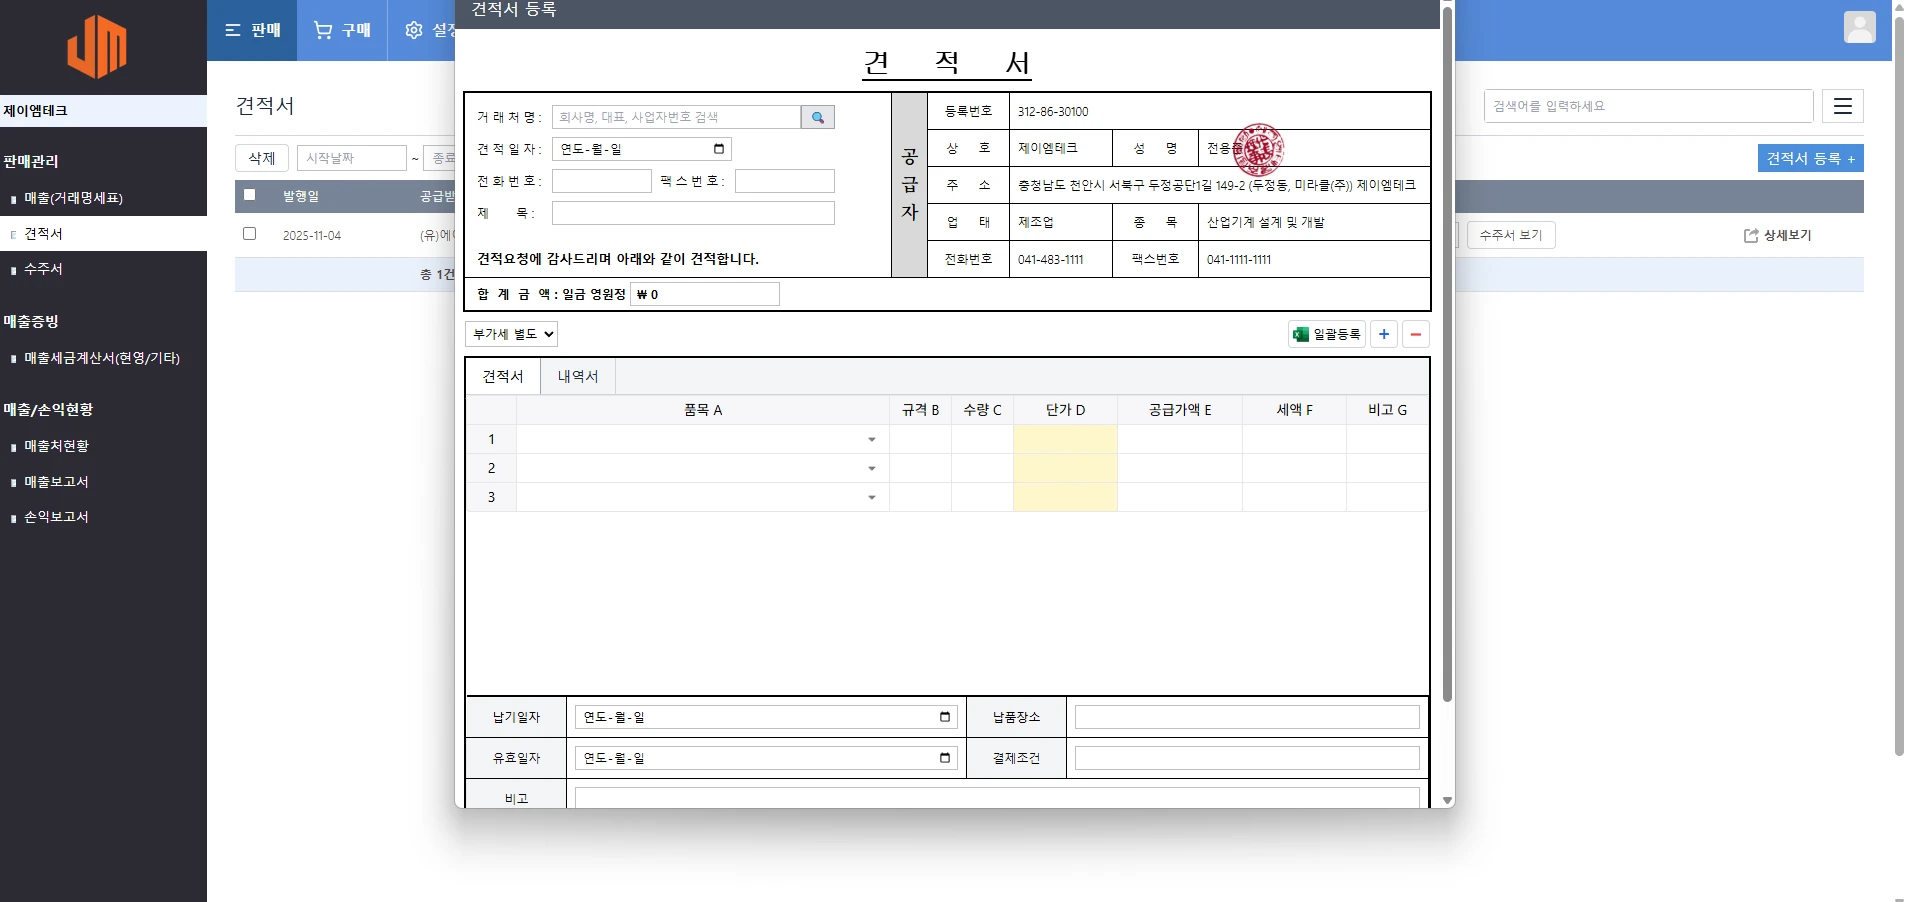
Task: Toggle the select-all checkbox in list header
Action: click(249, 195)
